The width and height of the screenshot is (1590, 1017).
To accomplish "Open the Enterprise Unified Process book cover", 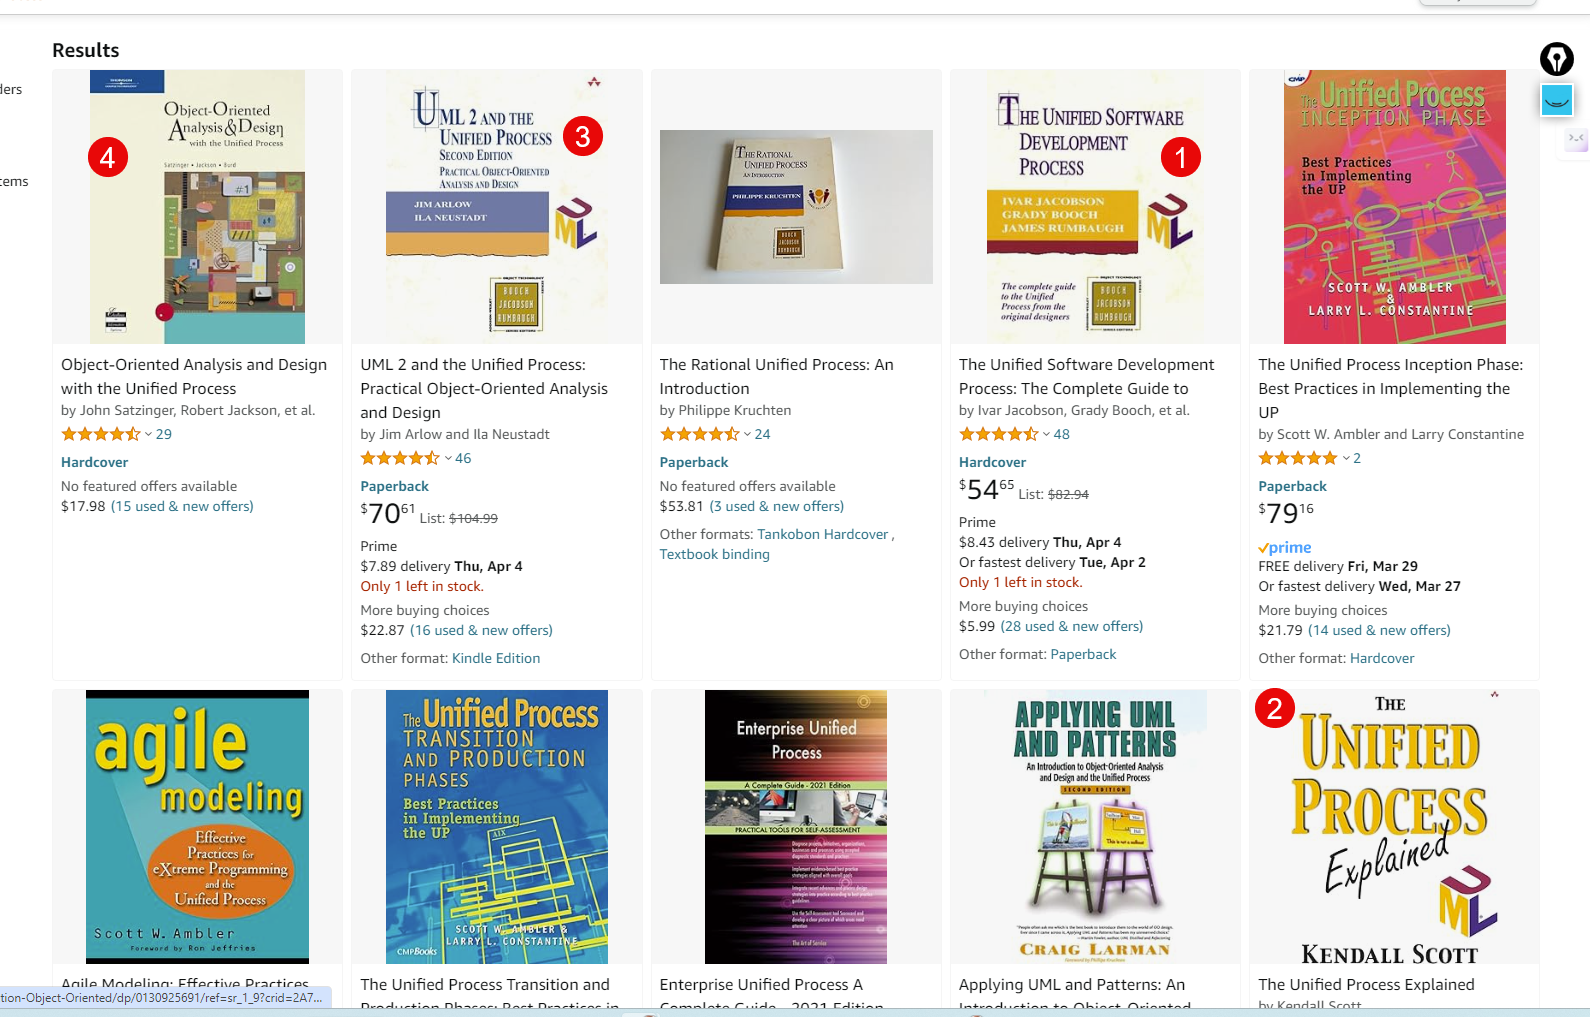I will click(796, 826).
